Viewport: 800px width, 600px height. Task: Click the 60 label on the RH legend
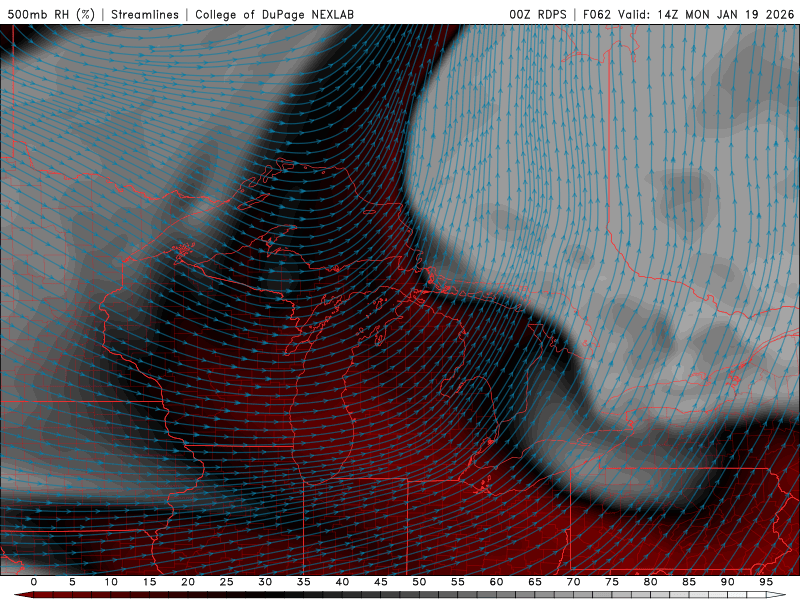[x=496, y=582]
